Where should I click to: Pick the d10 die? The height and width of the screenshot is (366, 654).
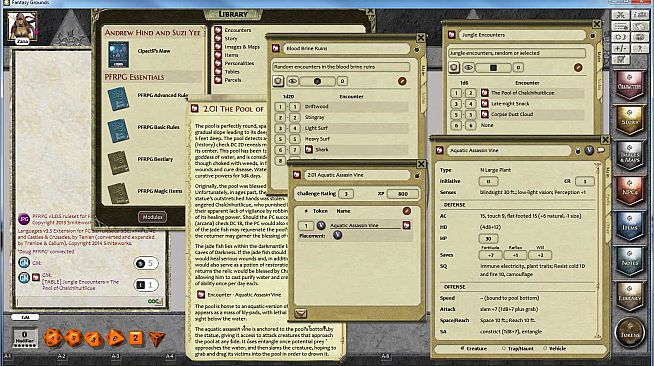coord(94,338)
